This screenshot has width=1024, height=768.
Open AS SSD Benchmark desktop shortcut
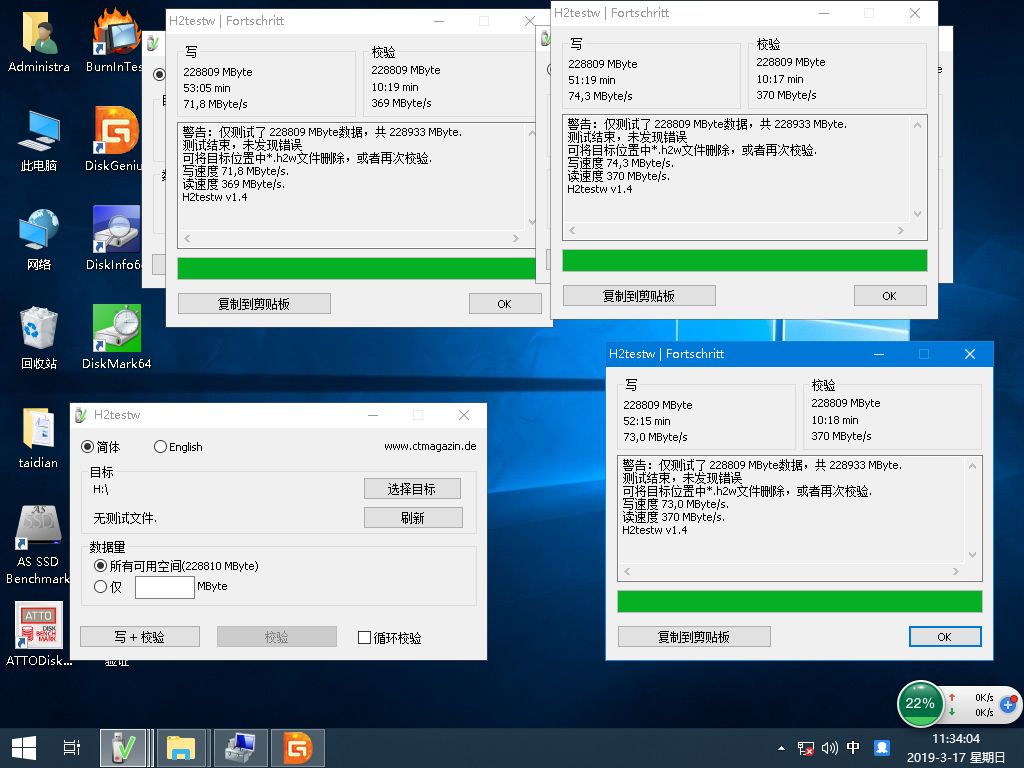[38, 530]
